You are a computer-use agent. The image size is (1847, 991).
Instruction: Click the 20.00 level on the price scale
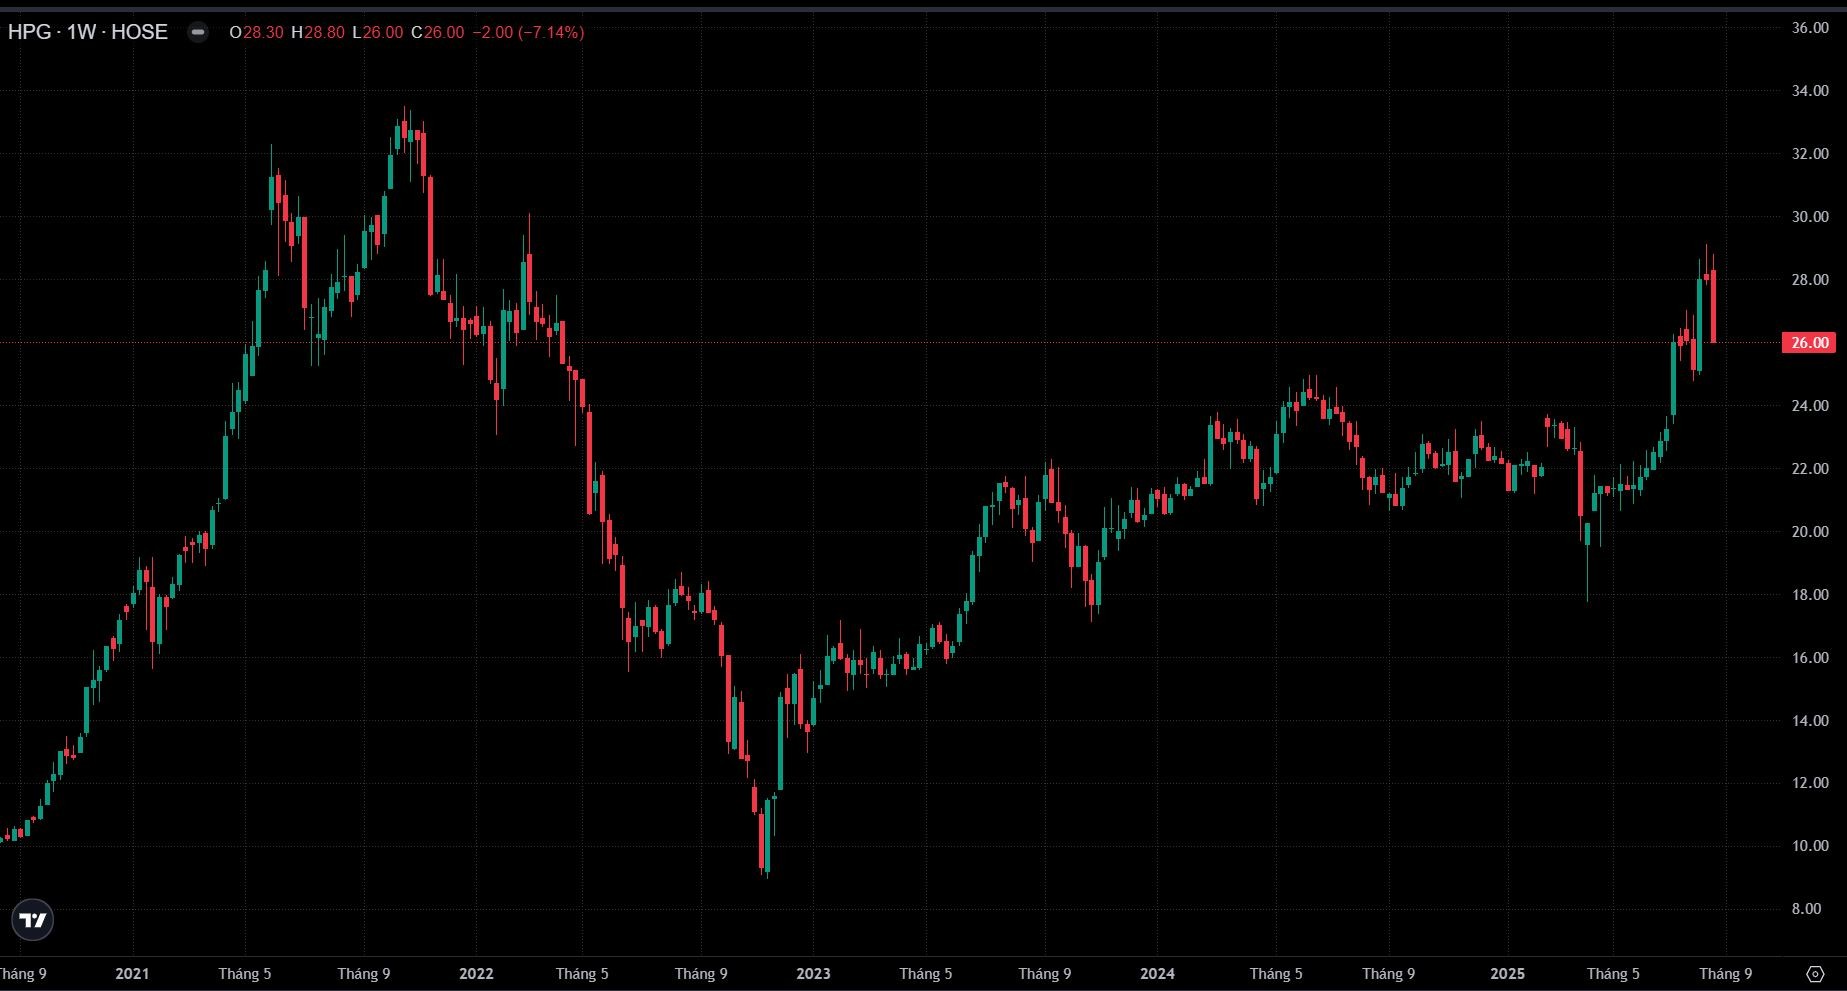pyautogui.click(x=1810, y=532)
